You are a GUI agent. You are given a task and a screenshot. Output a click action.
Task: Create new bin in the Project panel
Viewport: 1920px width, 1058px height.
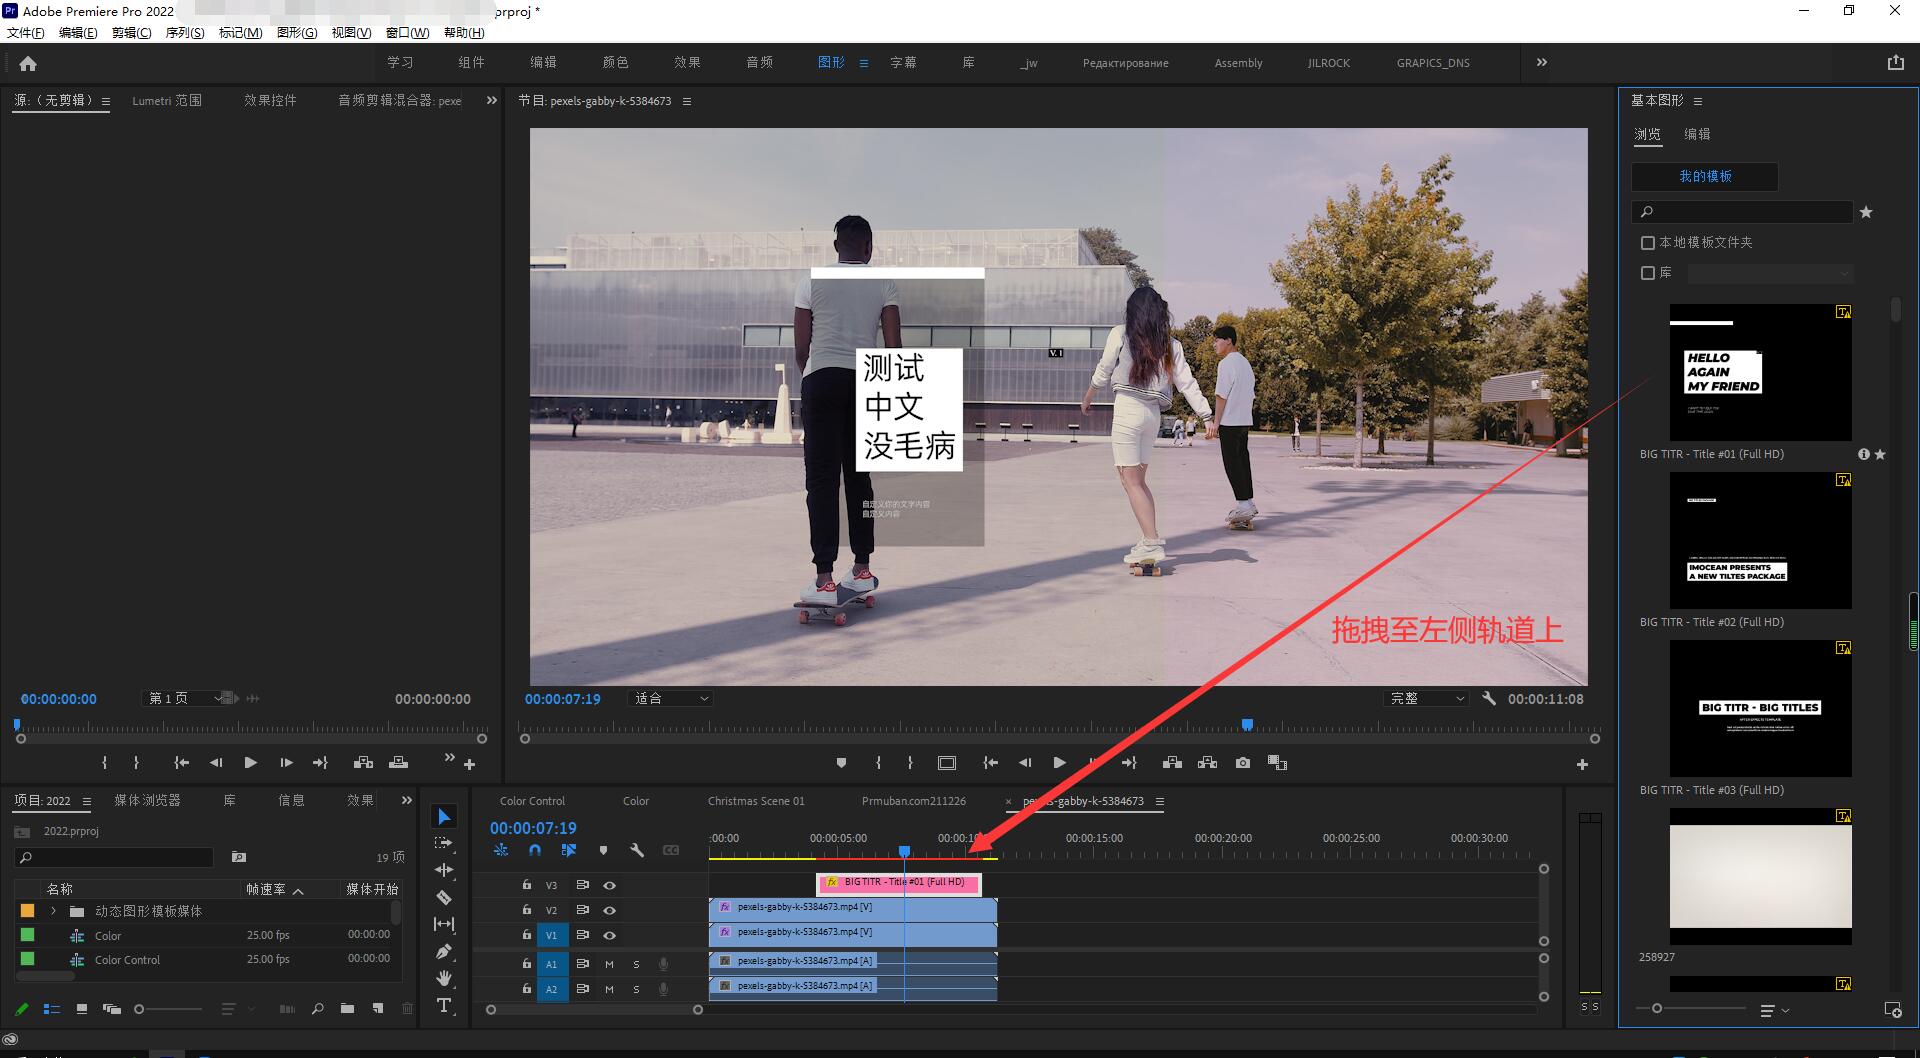(347, 1009)
